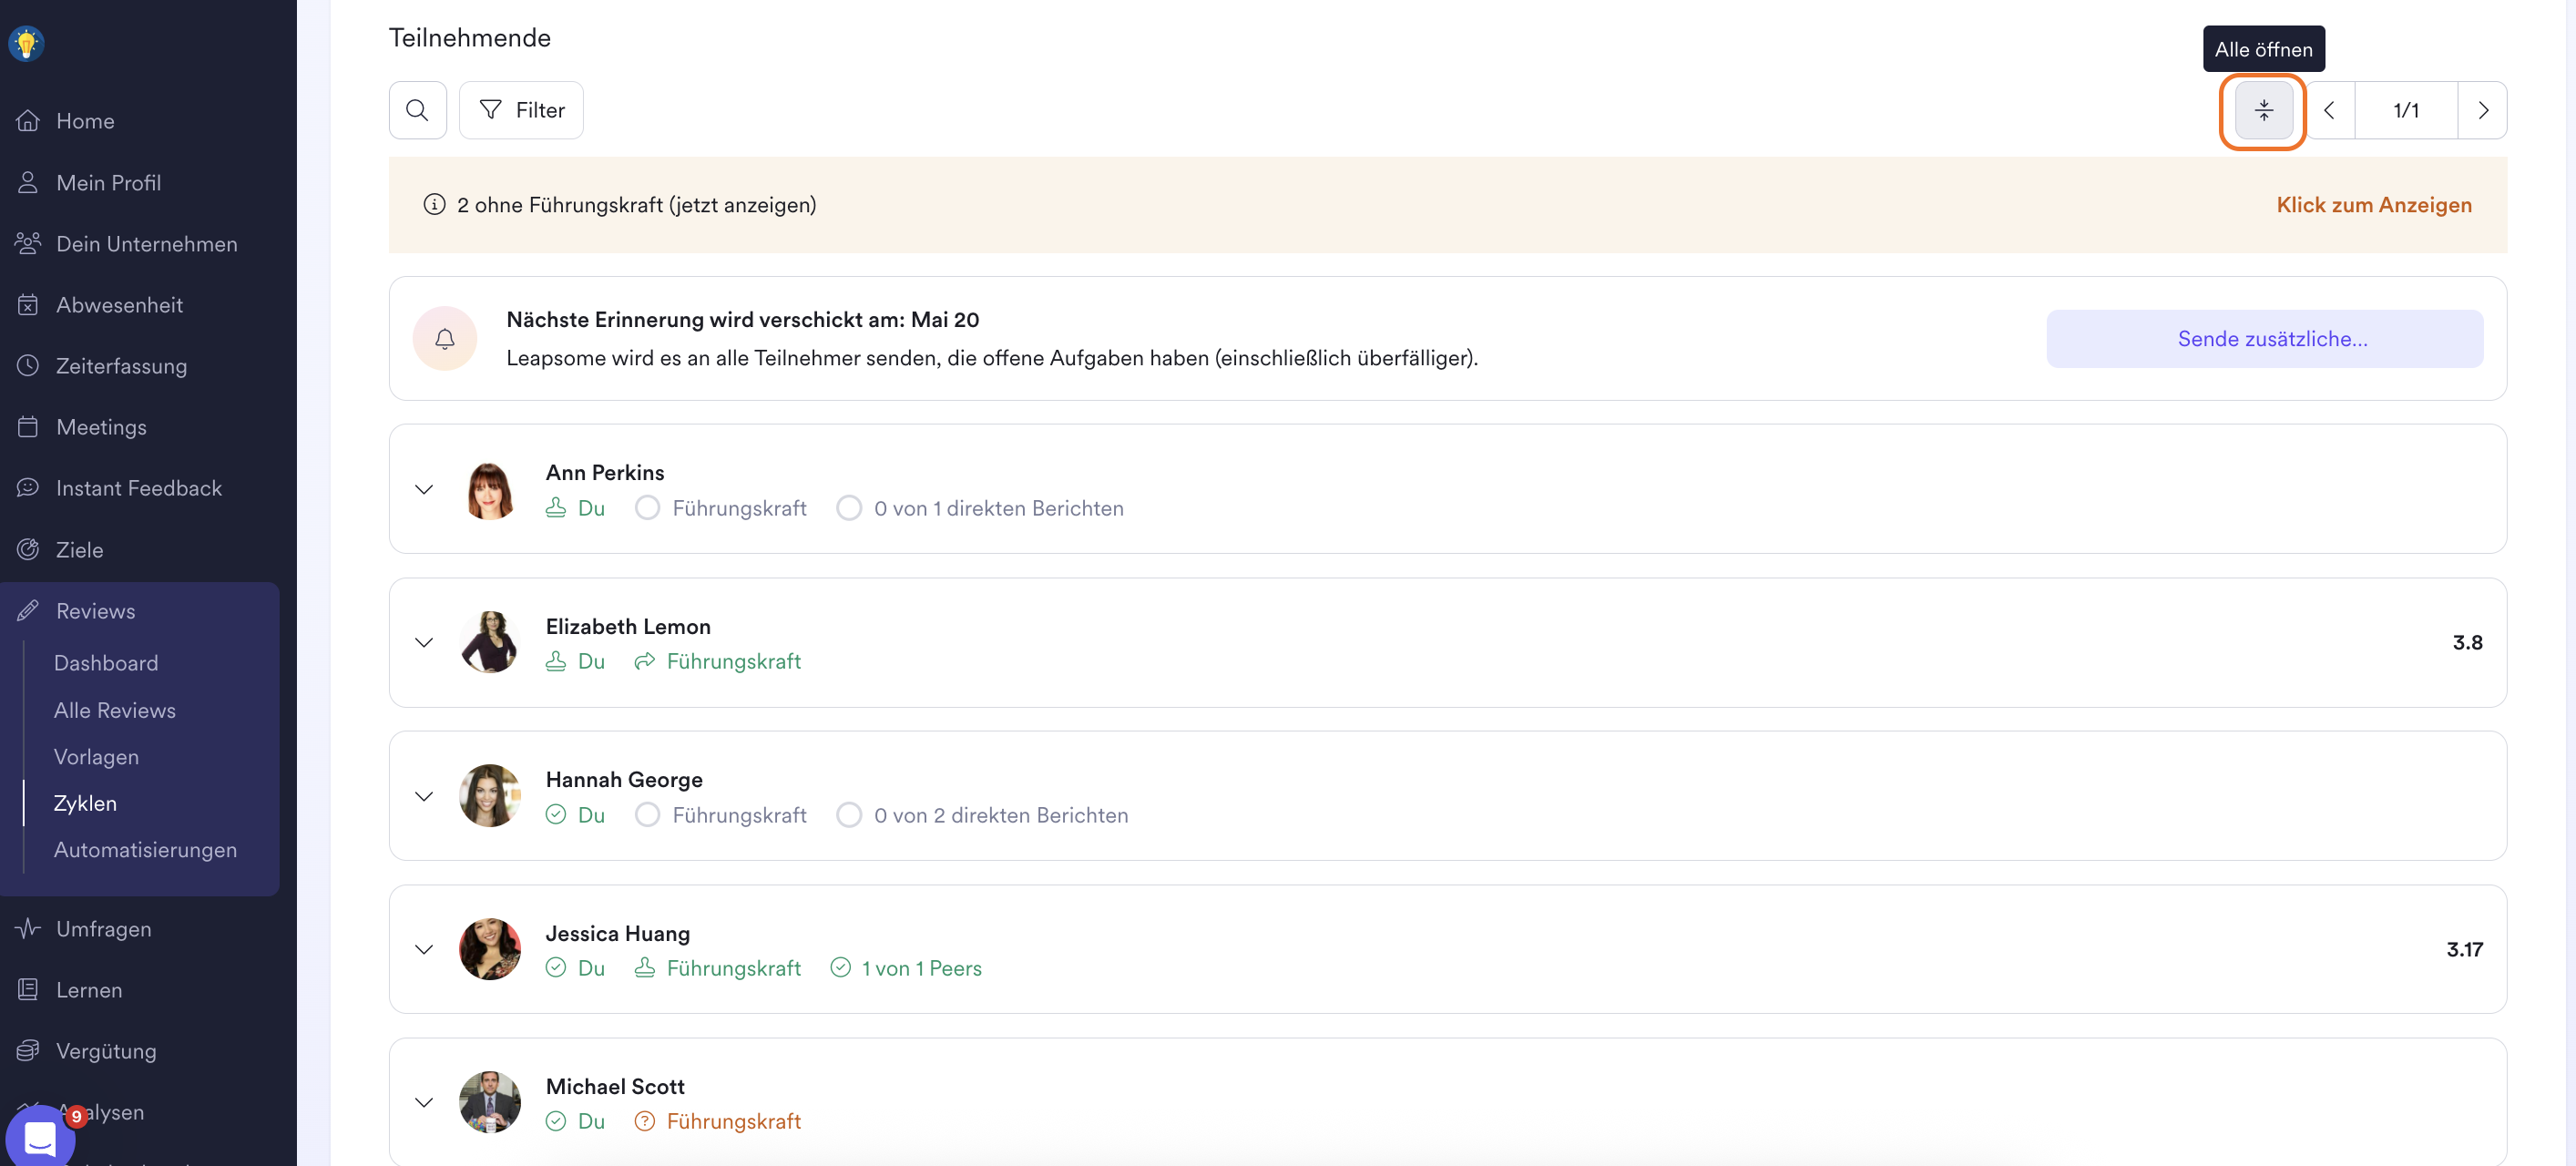This screenshot has height=1166, width=2576.
Task: Go to next page arrow
Action: tap(2482, 110)
